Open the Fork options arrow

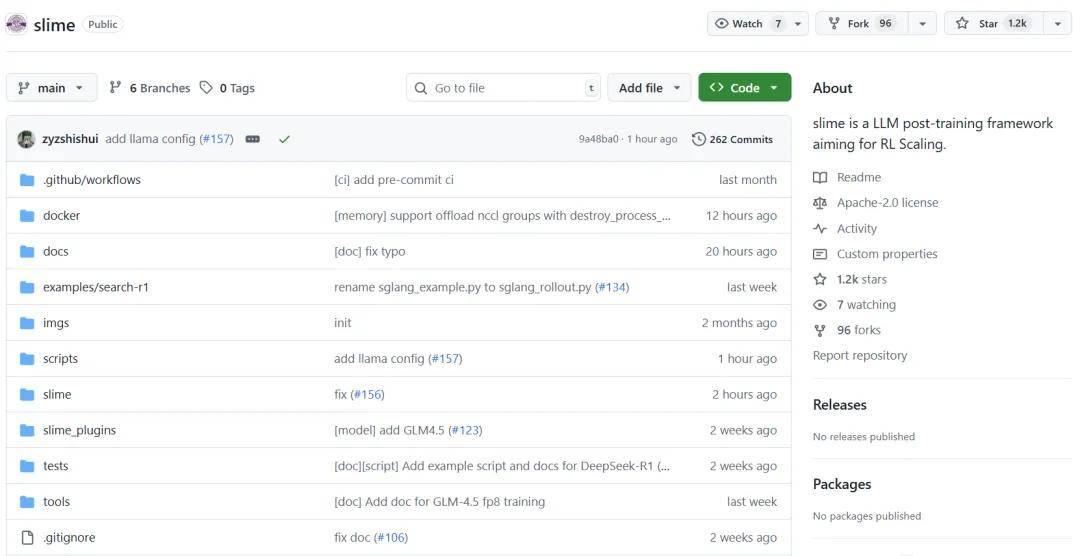coord(922,23)
